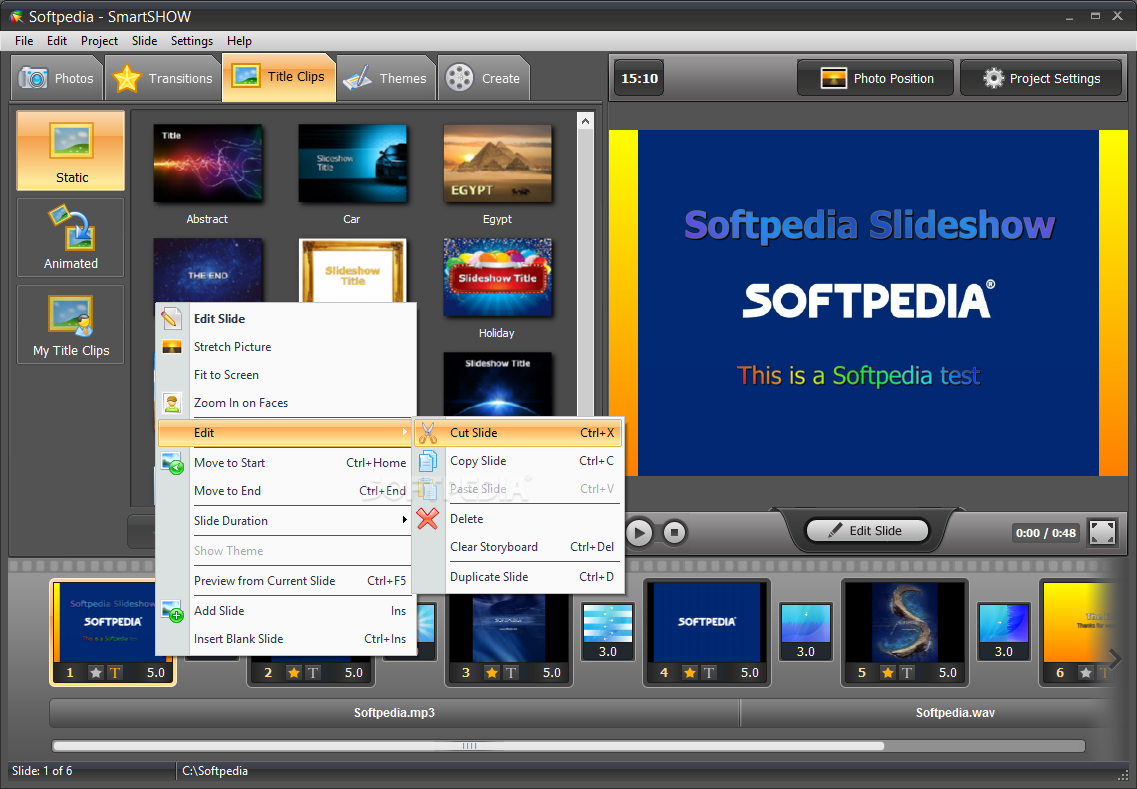Choose Insert Blank Slide
This screenshot has width=1137, height=789.
tap(286, 639)
